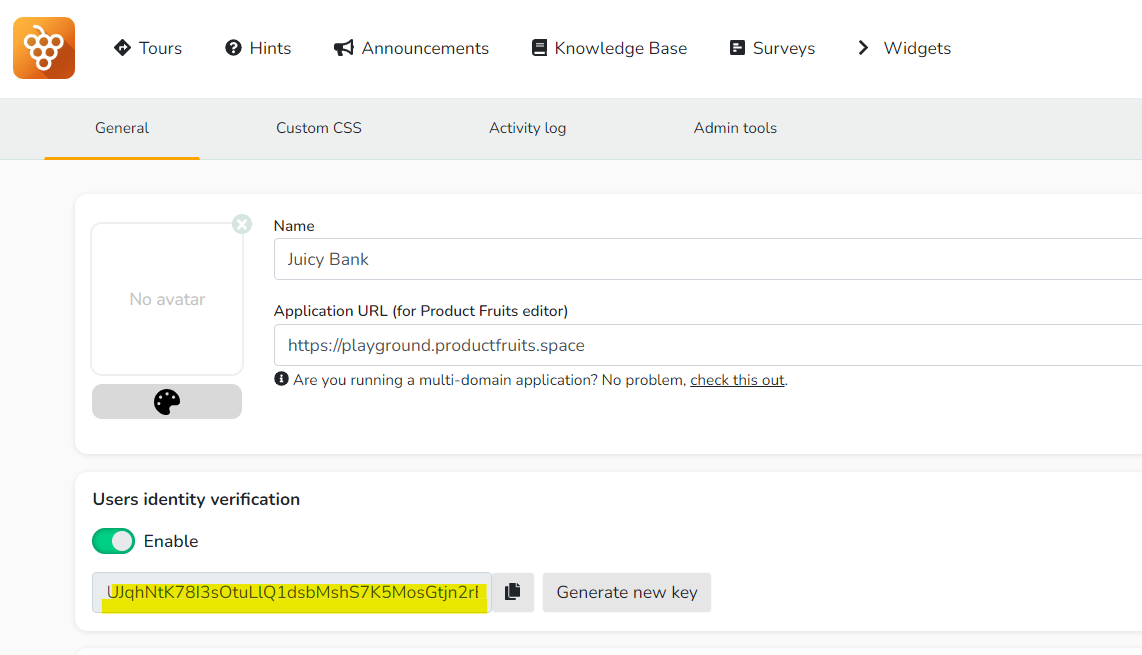Click the 'Application URL (for Product Fruits editor)' label
Screen dimensions: 1142x655
(421, 311)
